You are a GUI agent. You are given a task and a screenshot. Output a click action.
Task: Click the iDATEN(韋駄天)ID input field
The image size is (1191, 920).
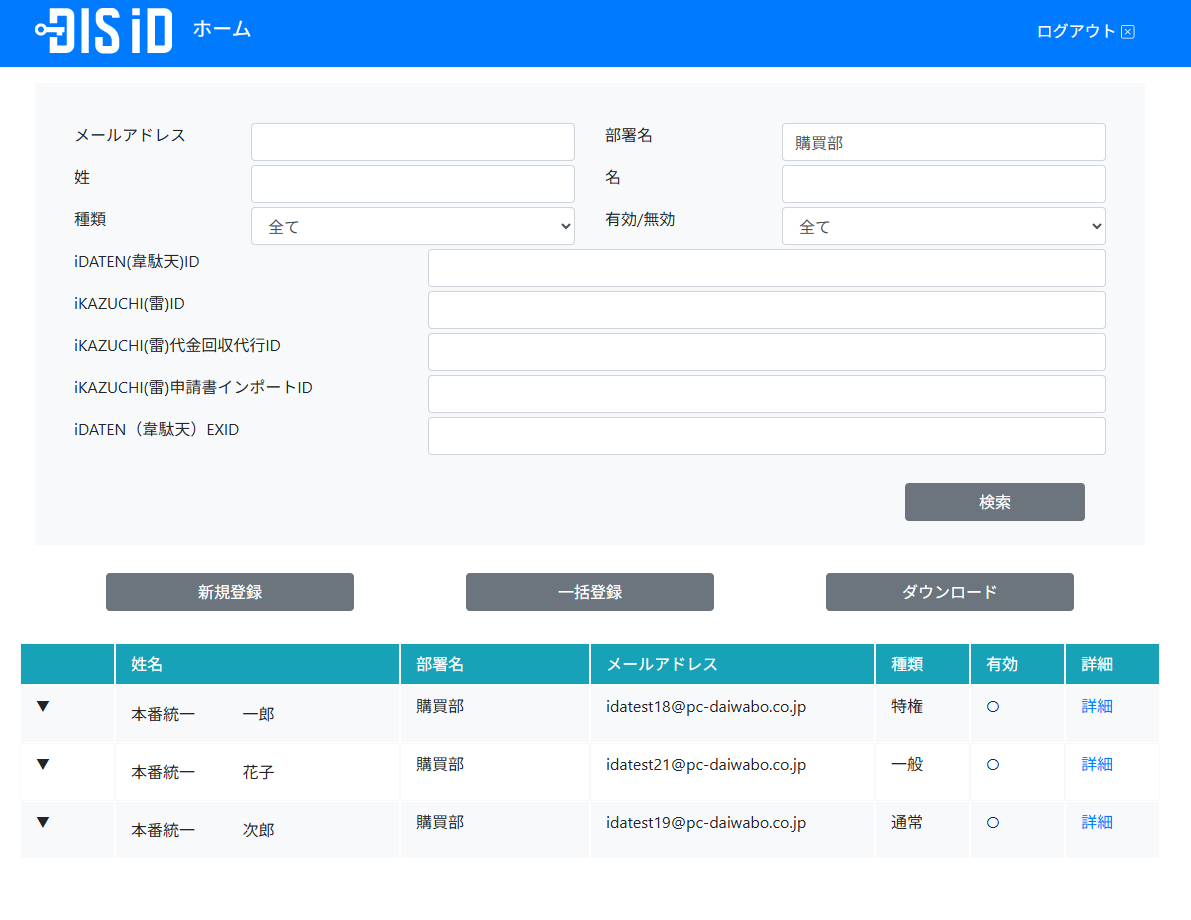[766, 268]
